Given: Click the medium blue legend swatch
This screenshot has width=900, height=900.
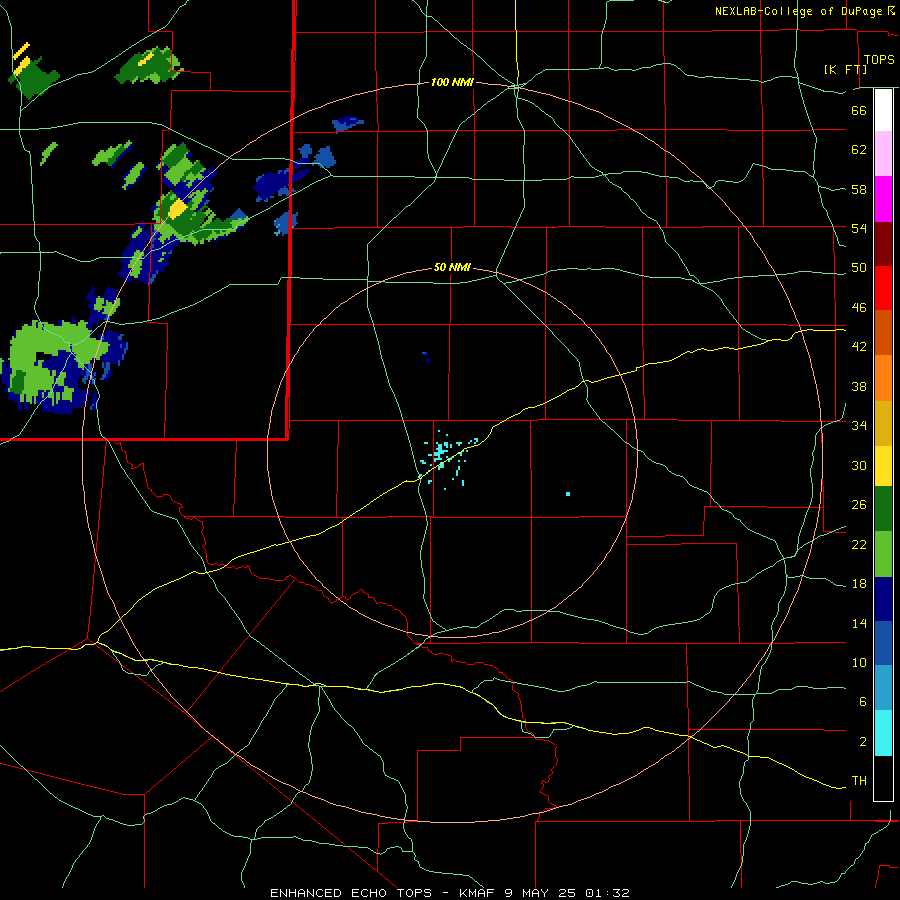Looking at the screenshot, I should coord(883,643).
